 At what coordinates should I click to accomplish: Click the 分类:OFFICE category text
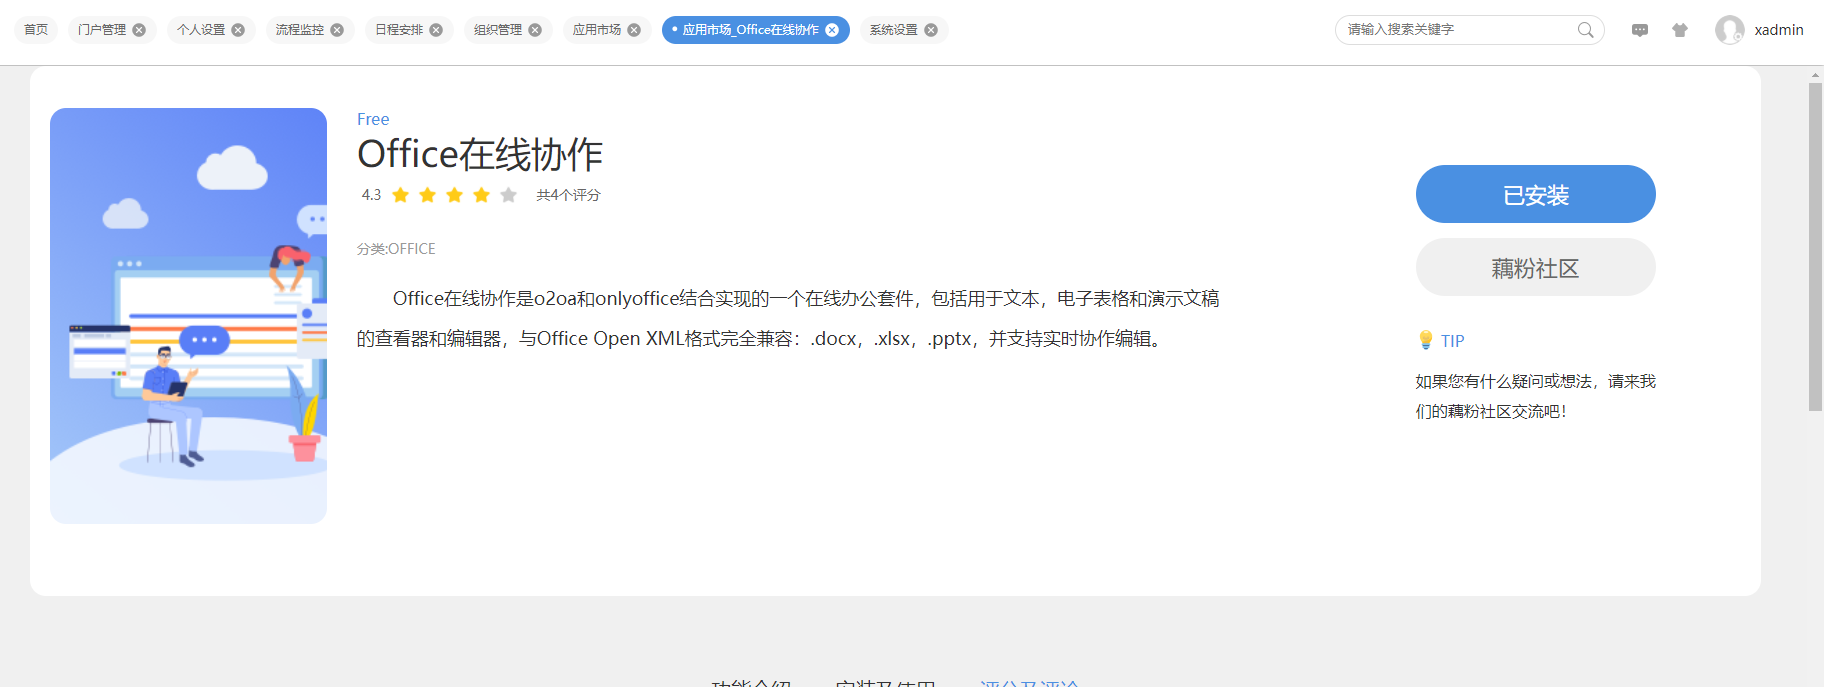pyautogui.click(x=396, y=249)
